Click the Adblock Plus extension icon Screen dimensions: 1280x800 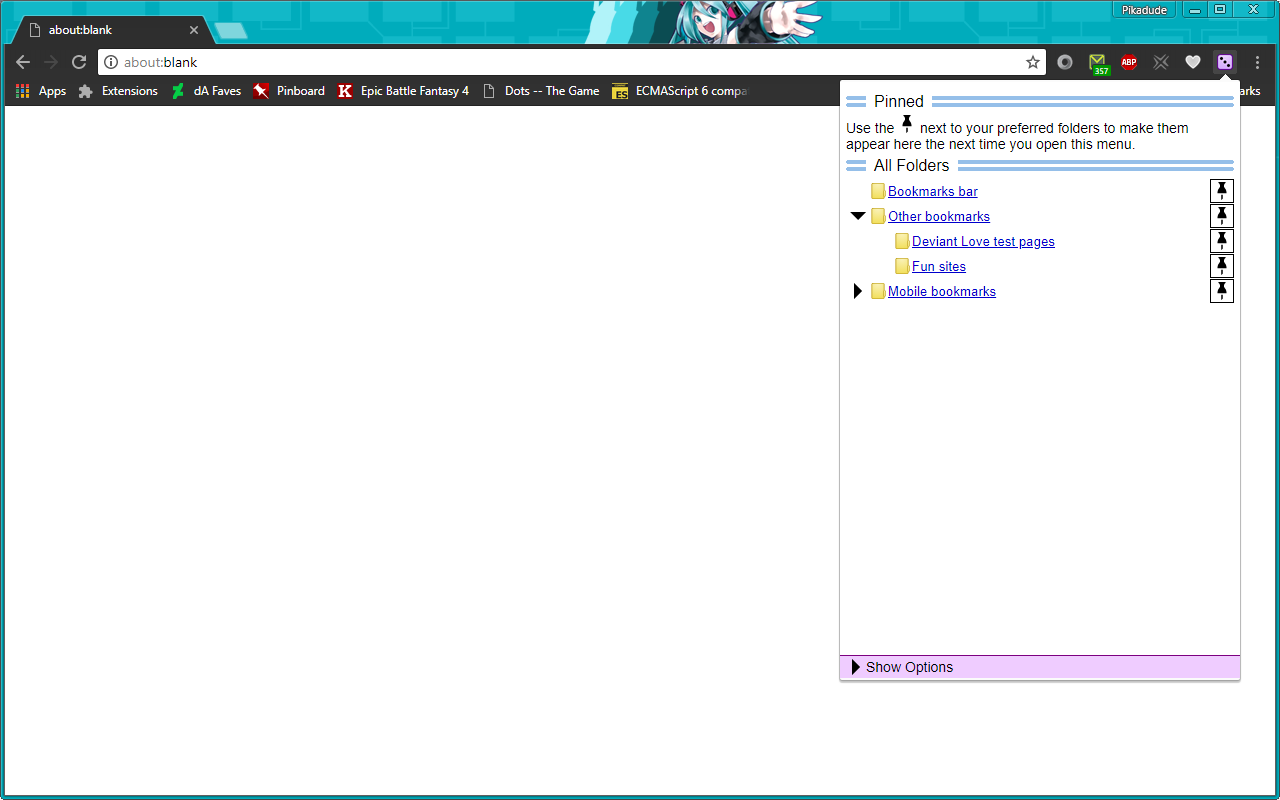[x=1129, y=62]
